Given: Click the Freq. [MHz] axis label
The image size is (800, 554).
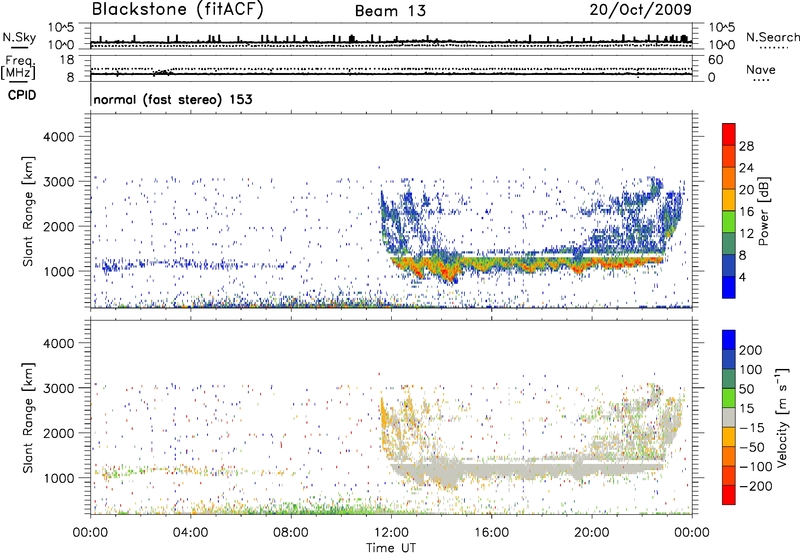Looking at the screenshot, I should coord(18,68).
